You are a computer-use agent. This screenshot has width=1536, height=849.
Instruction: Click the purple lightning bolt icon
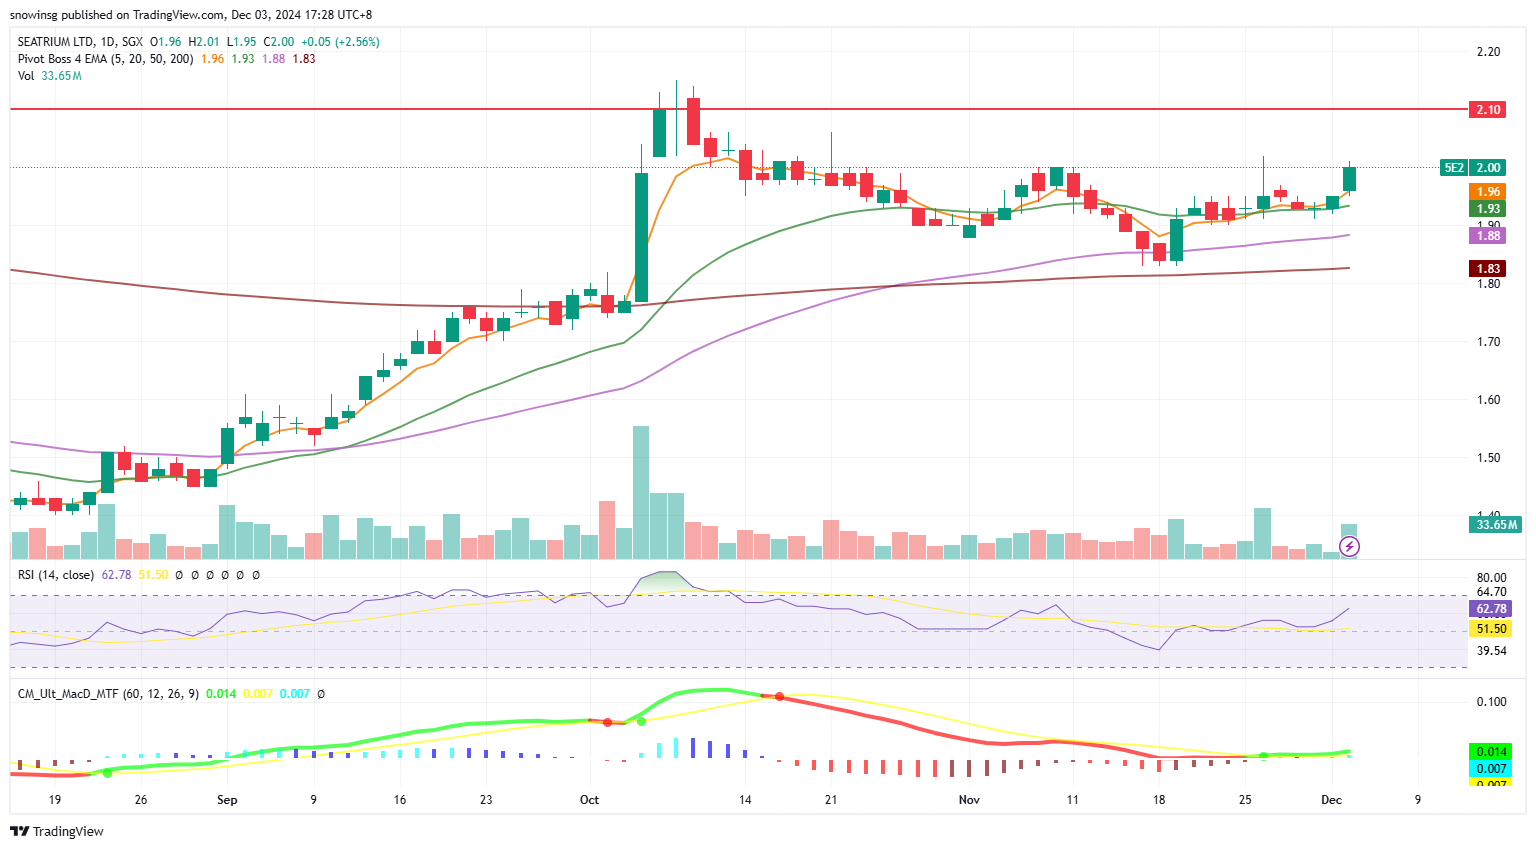point(1349,546)
